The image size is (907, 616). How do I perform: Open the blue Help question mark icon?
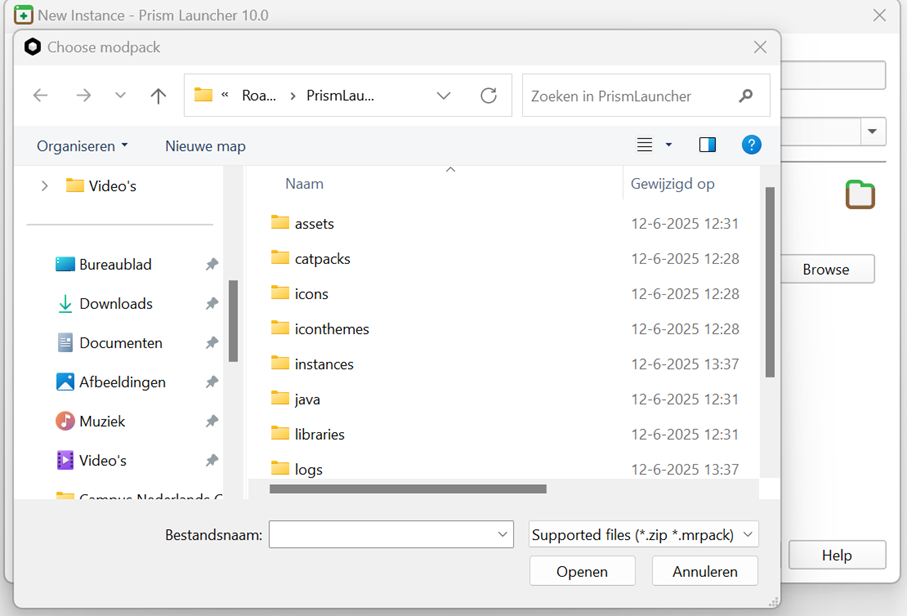(751, 145)
